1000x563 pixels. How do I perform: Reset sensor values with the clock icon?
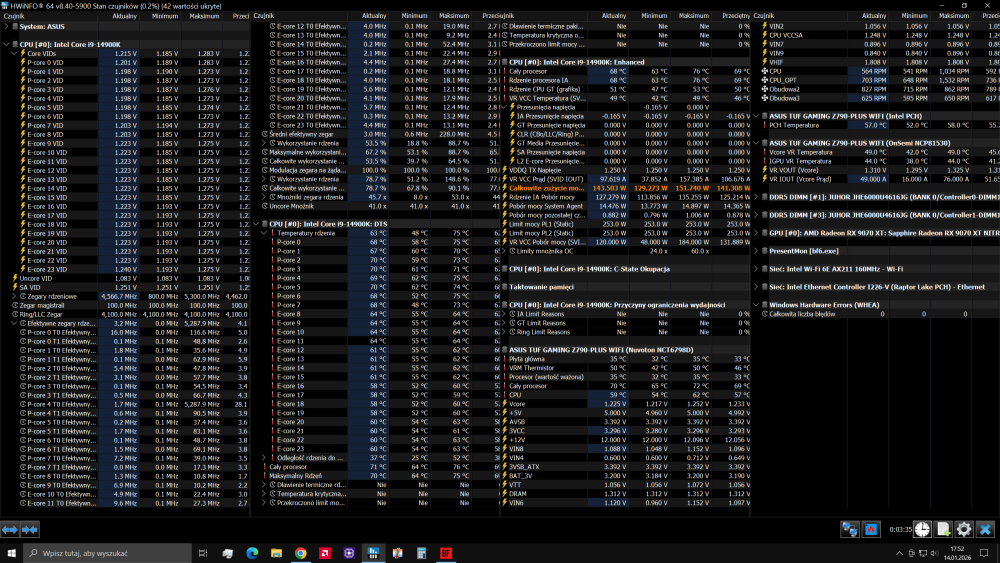coord(923,529)
